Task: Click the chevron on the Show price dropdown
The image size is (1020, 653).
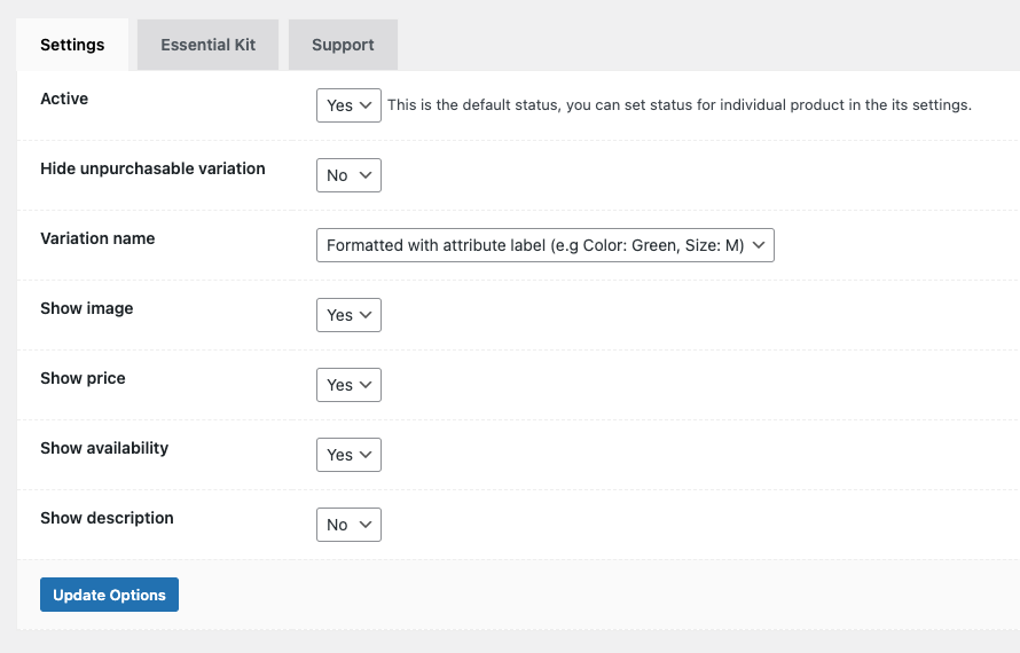Action: pos(367,385)
